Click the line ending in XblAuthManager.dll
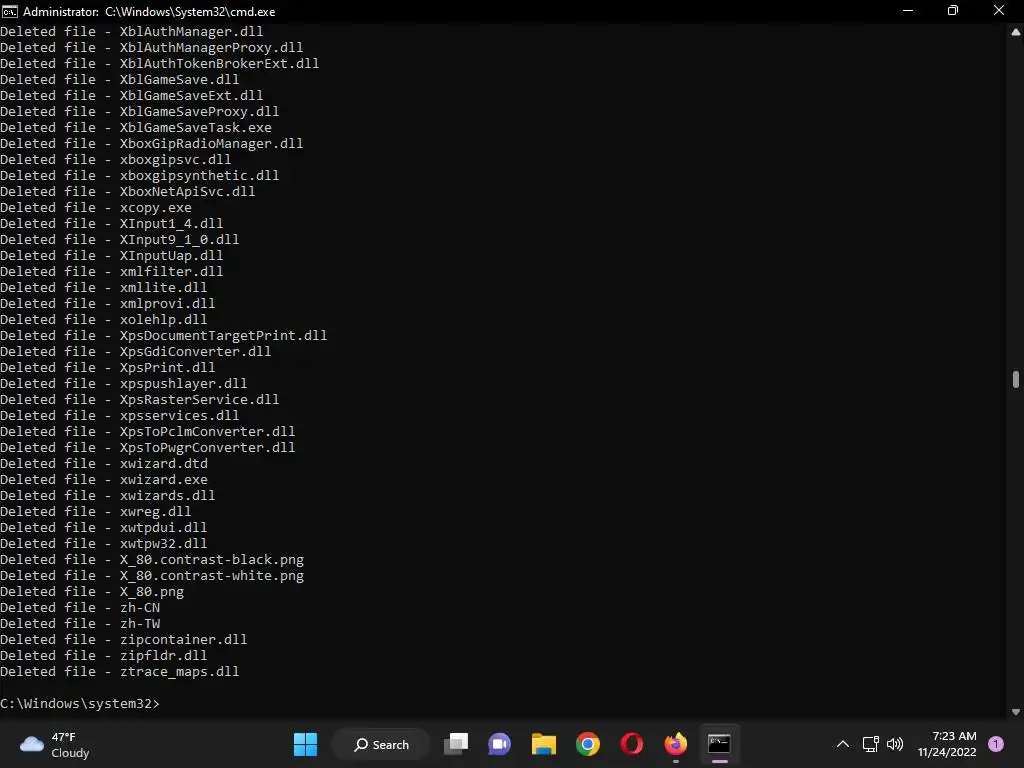Screen dimensions: 1024x768 pos(132,31)
